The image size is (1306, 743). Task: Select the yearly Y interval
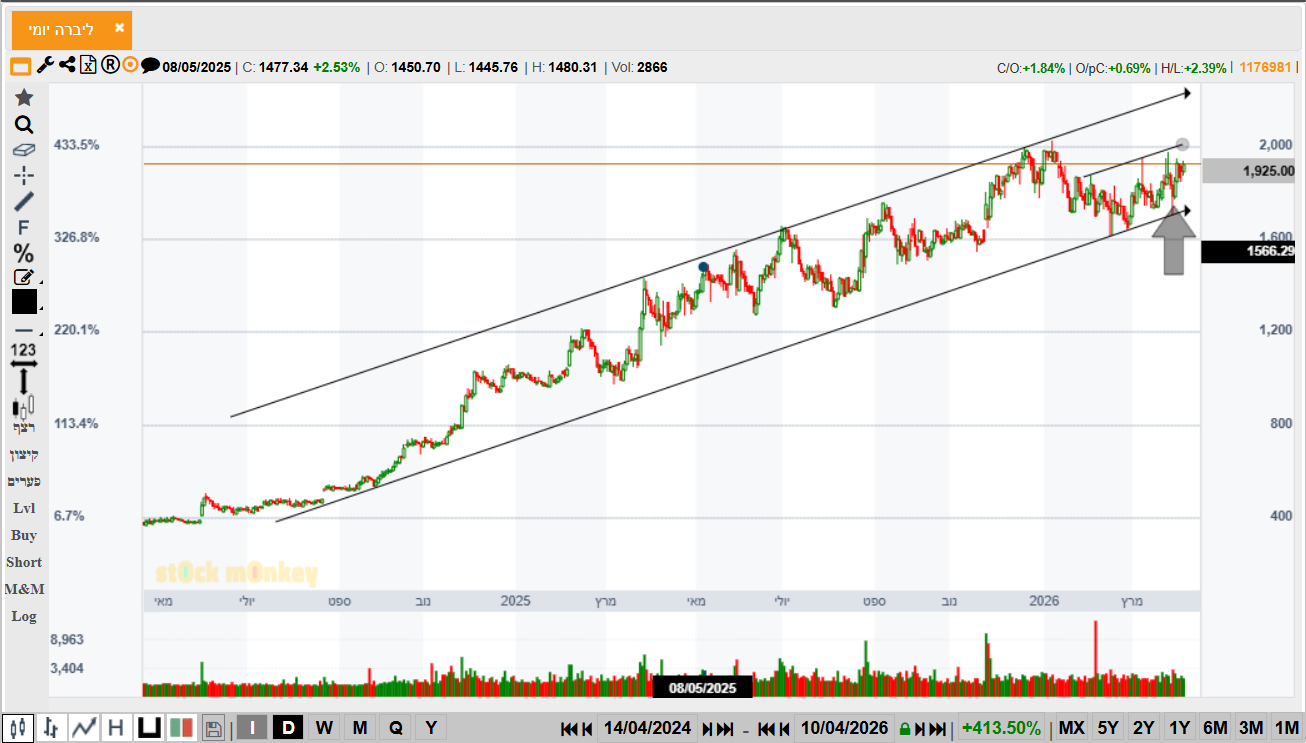431,727
